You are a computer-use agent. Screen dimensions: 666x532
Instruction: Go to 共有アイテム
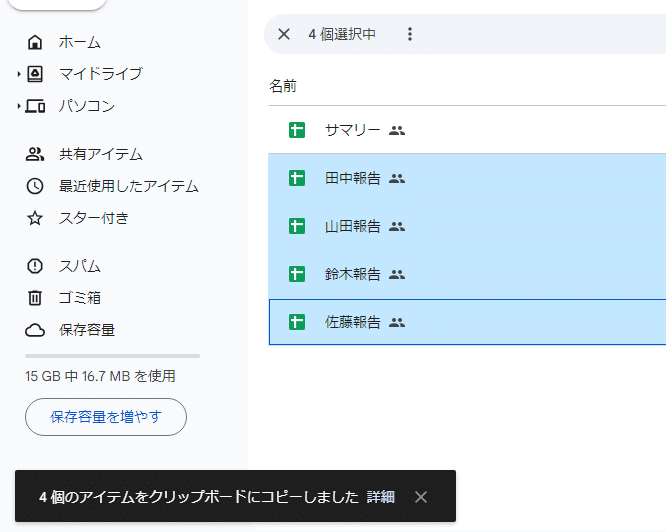coord(101,154)
